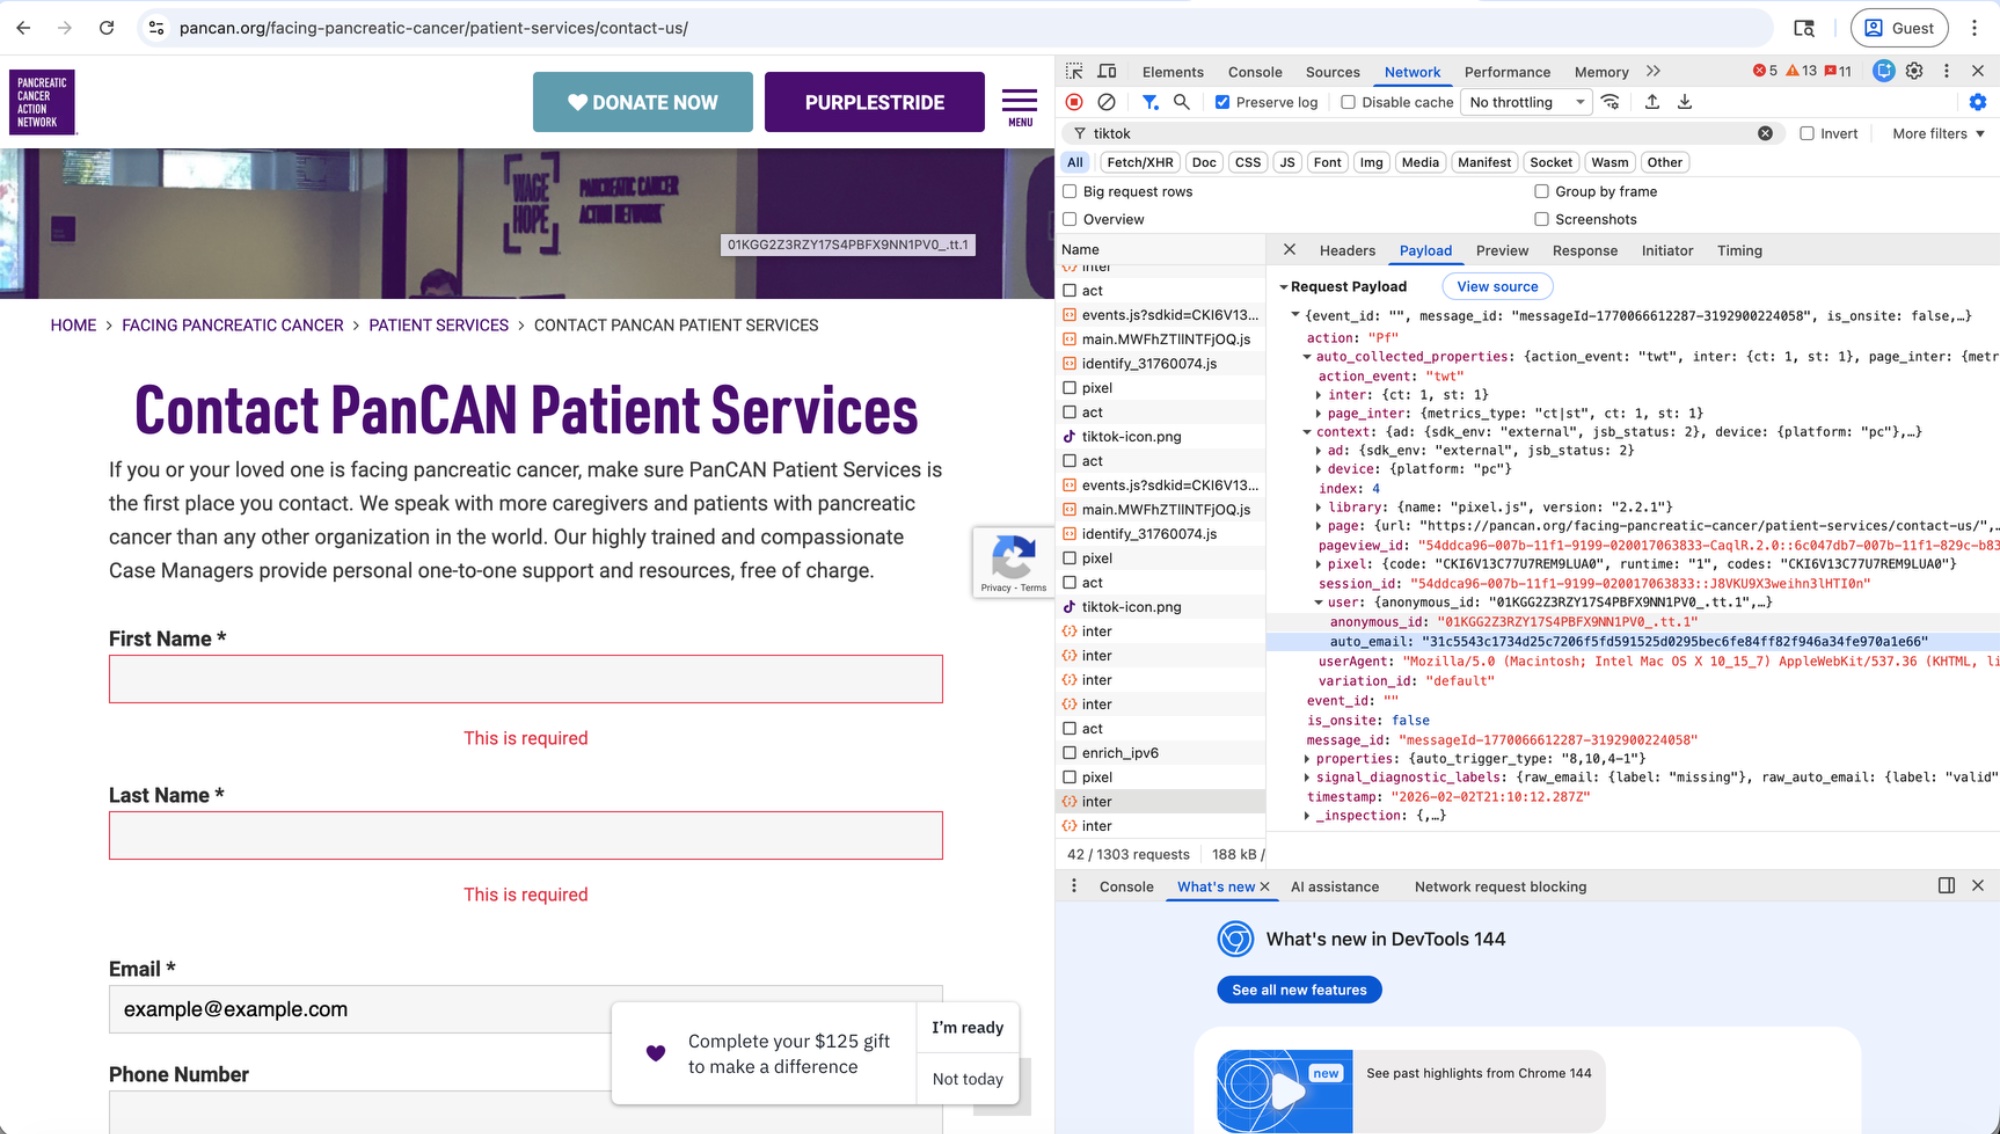The width and height of the screenshot is (2000, 1134).
Task: Enable network Screenshots capture
Action: click(1542, 219)
